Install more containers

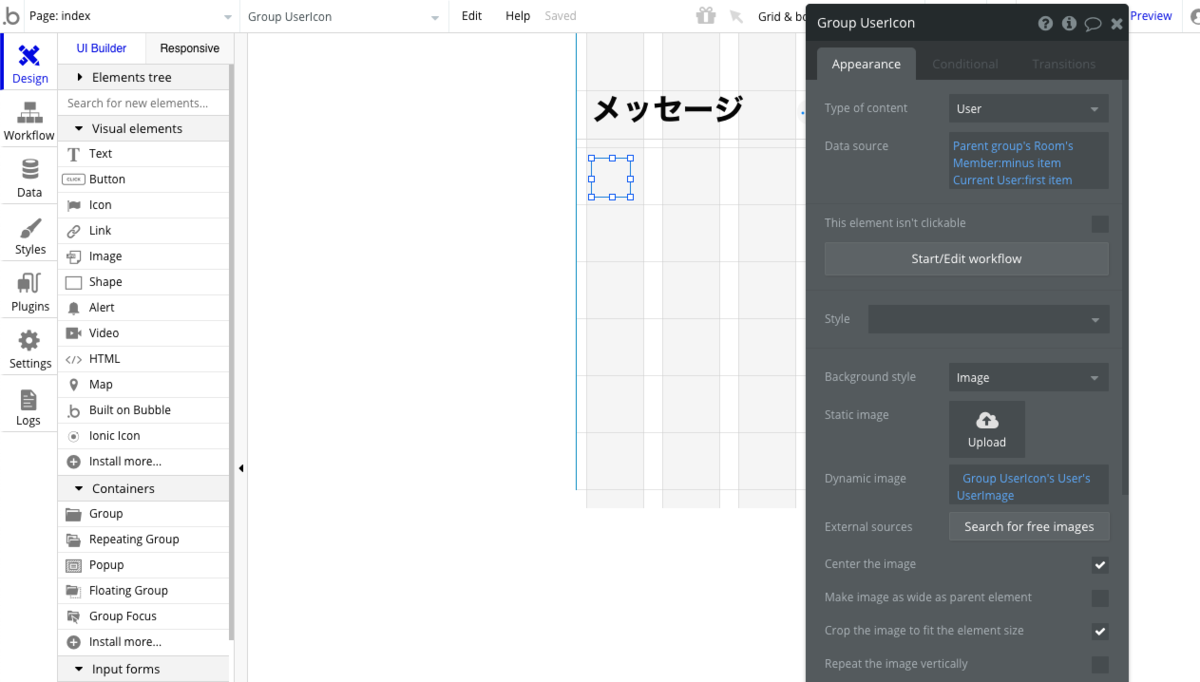[x=144, y=642]
